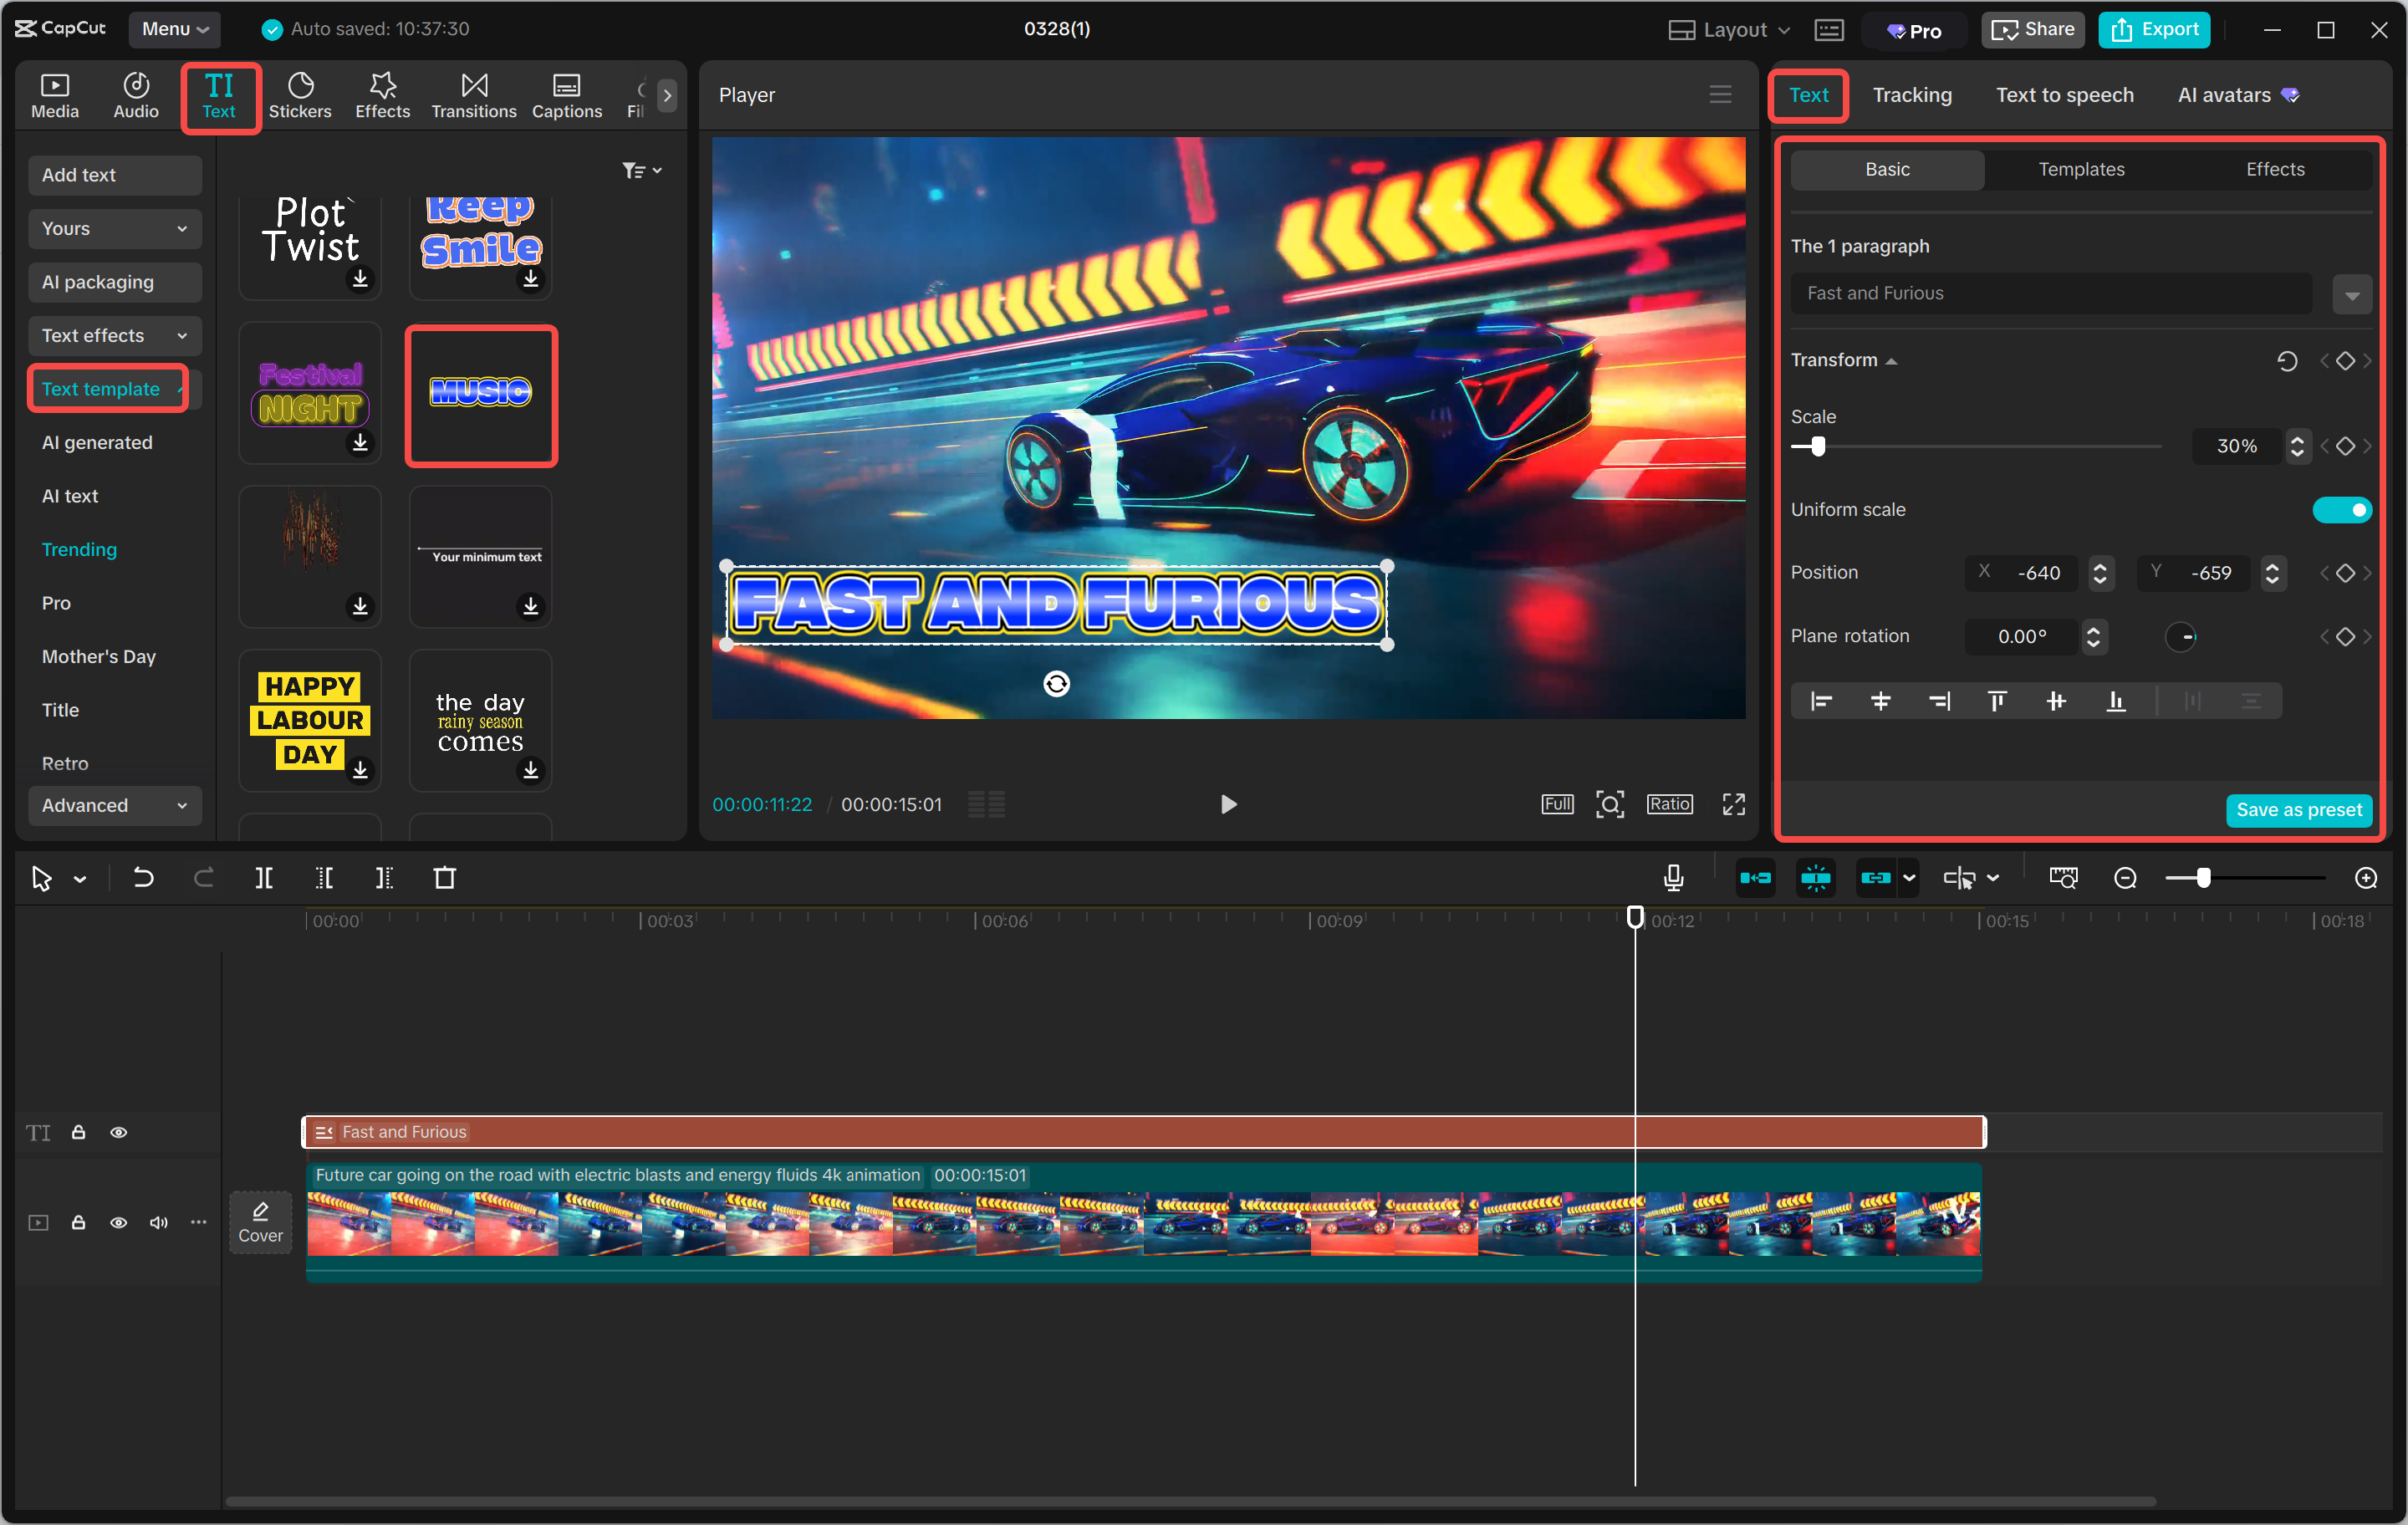Click Save as preset
This screenshot has width=2408, height=1525.
(x=2299, y=810)
